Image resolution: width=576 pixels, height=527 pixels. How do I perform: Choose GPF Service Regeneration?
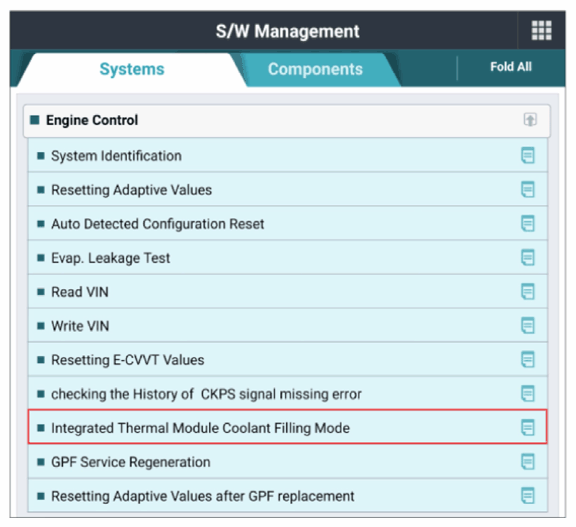click(288, 462)
